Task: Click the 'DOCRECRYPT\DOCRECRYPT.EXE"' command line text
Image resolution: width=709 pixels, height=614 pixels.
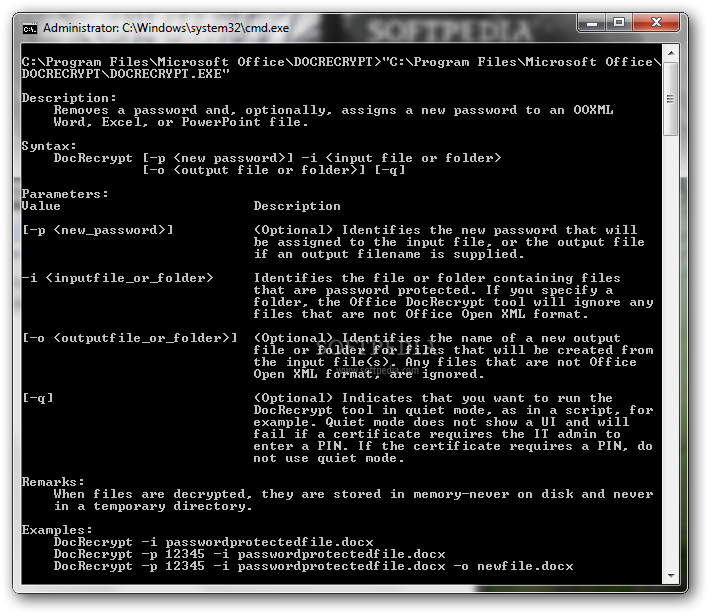Action: tap(126, 74)
